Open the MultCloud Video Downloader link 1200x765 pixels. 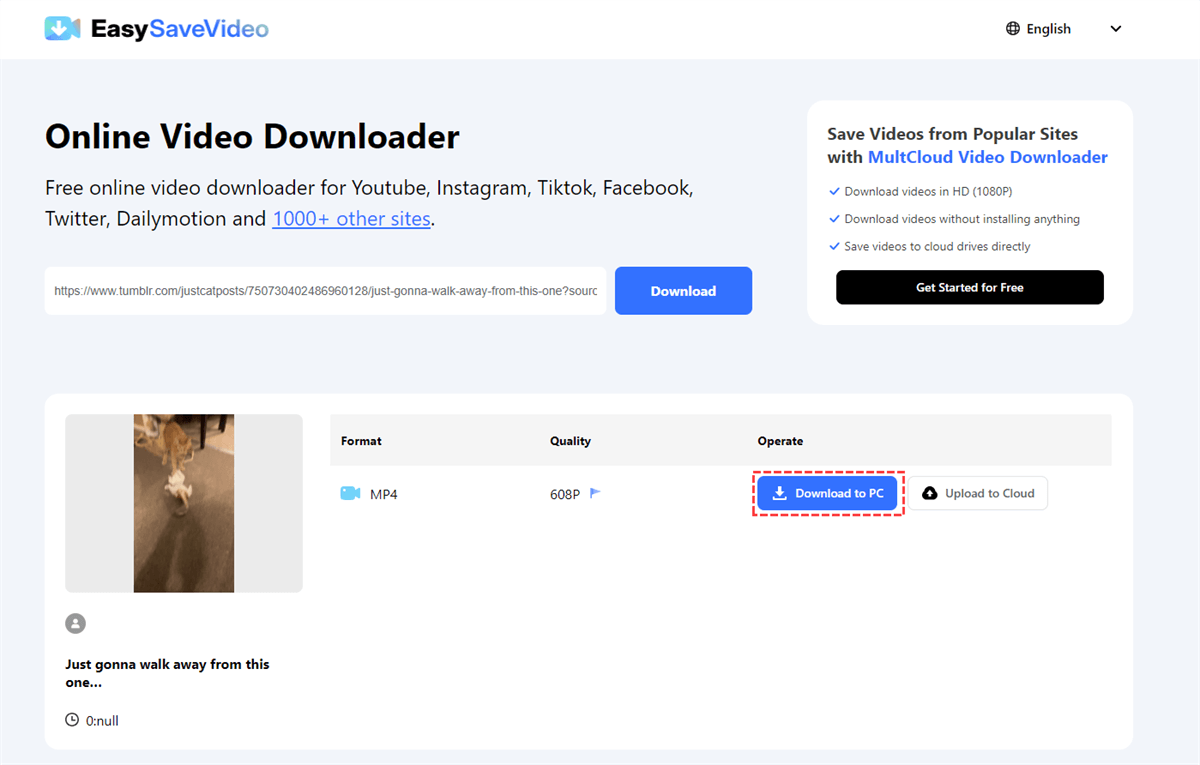[988, 157]
